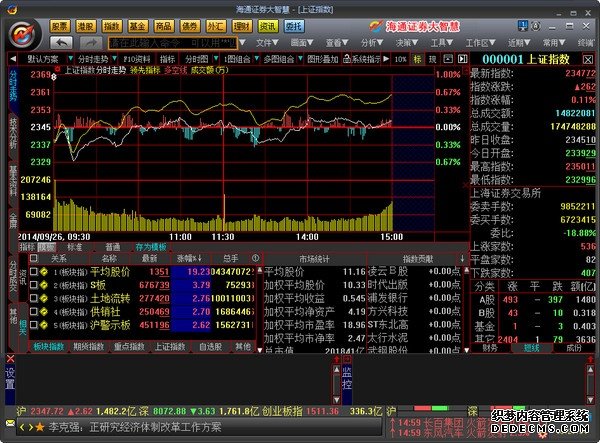Select the 板块指数 tab
This screenshot has height=443, width=600.
tap(49, 347)
